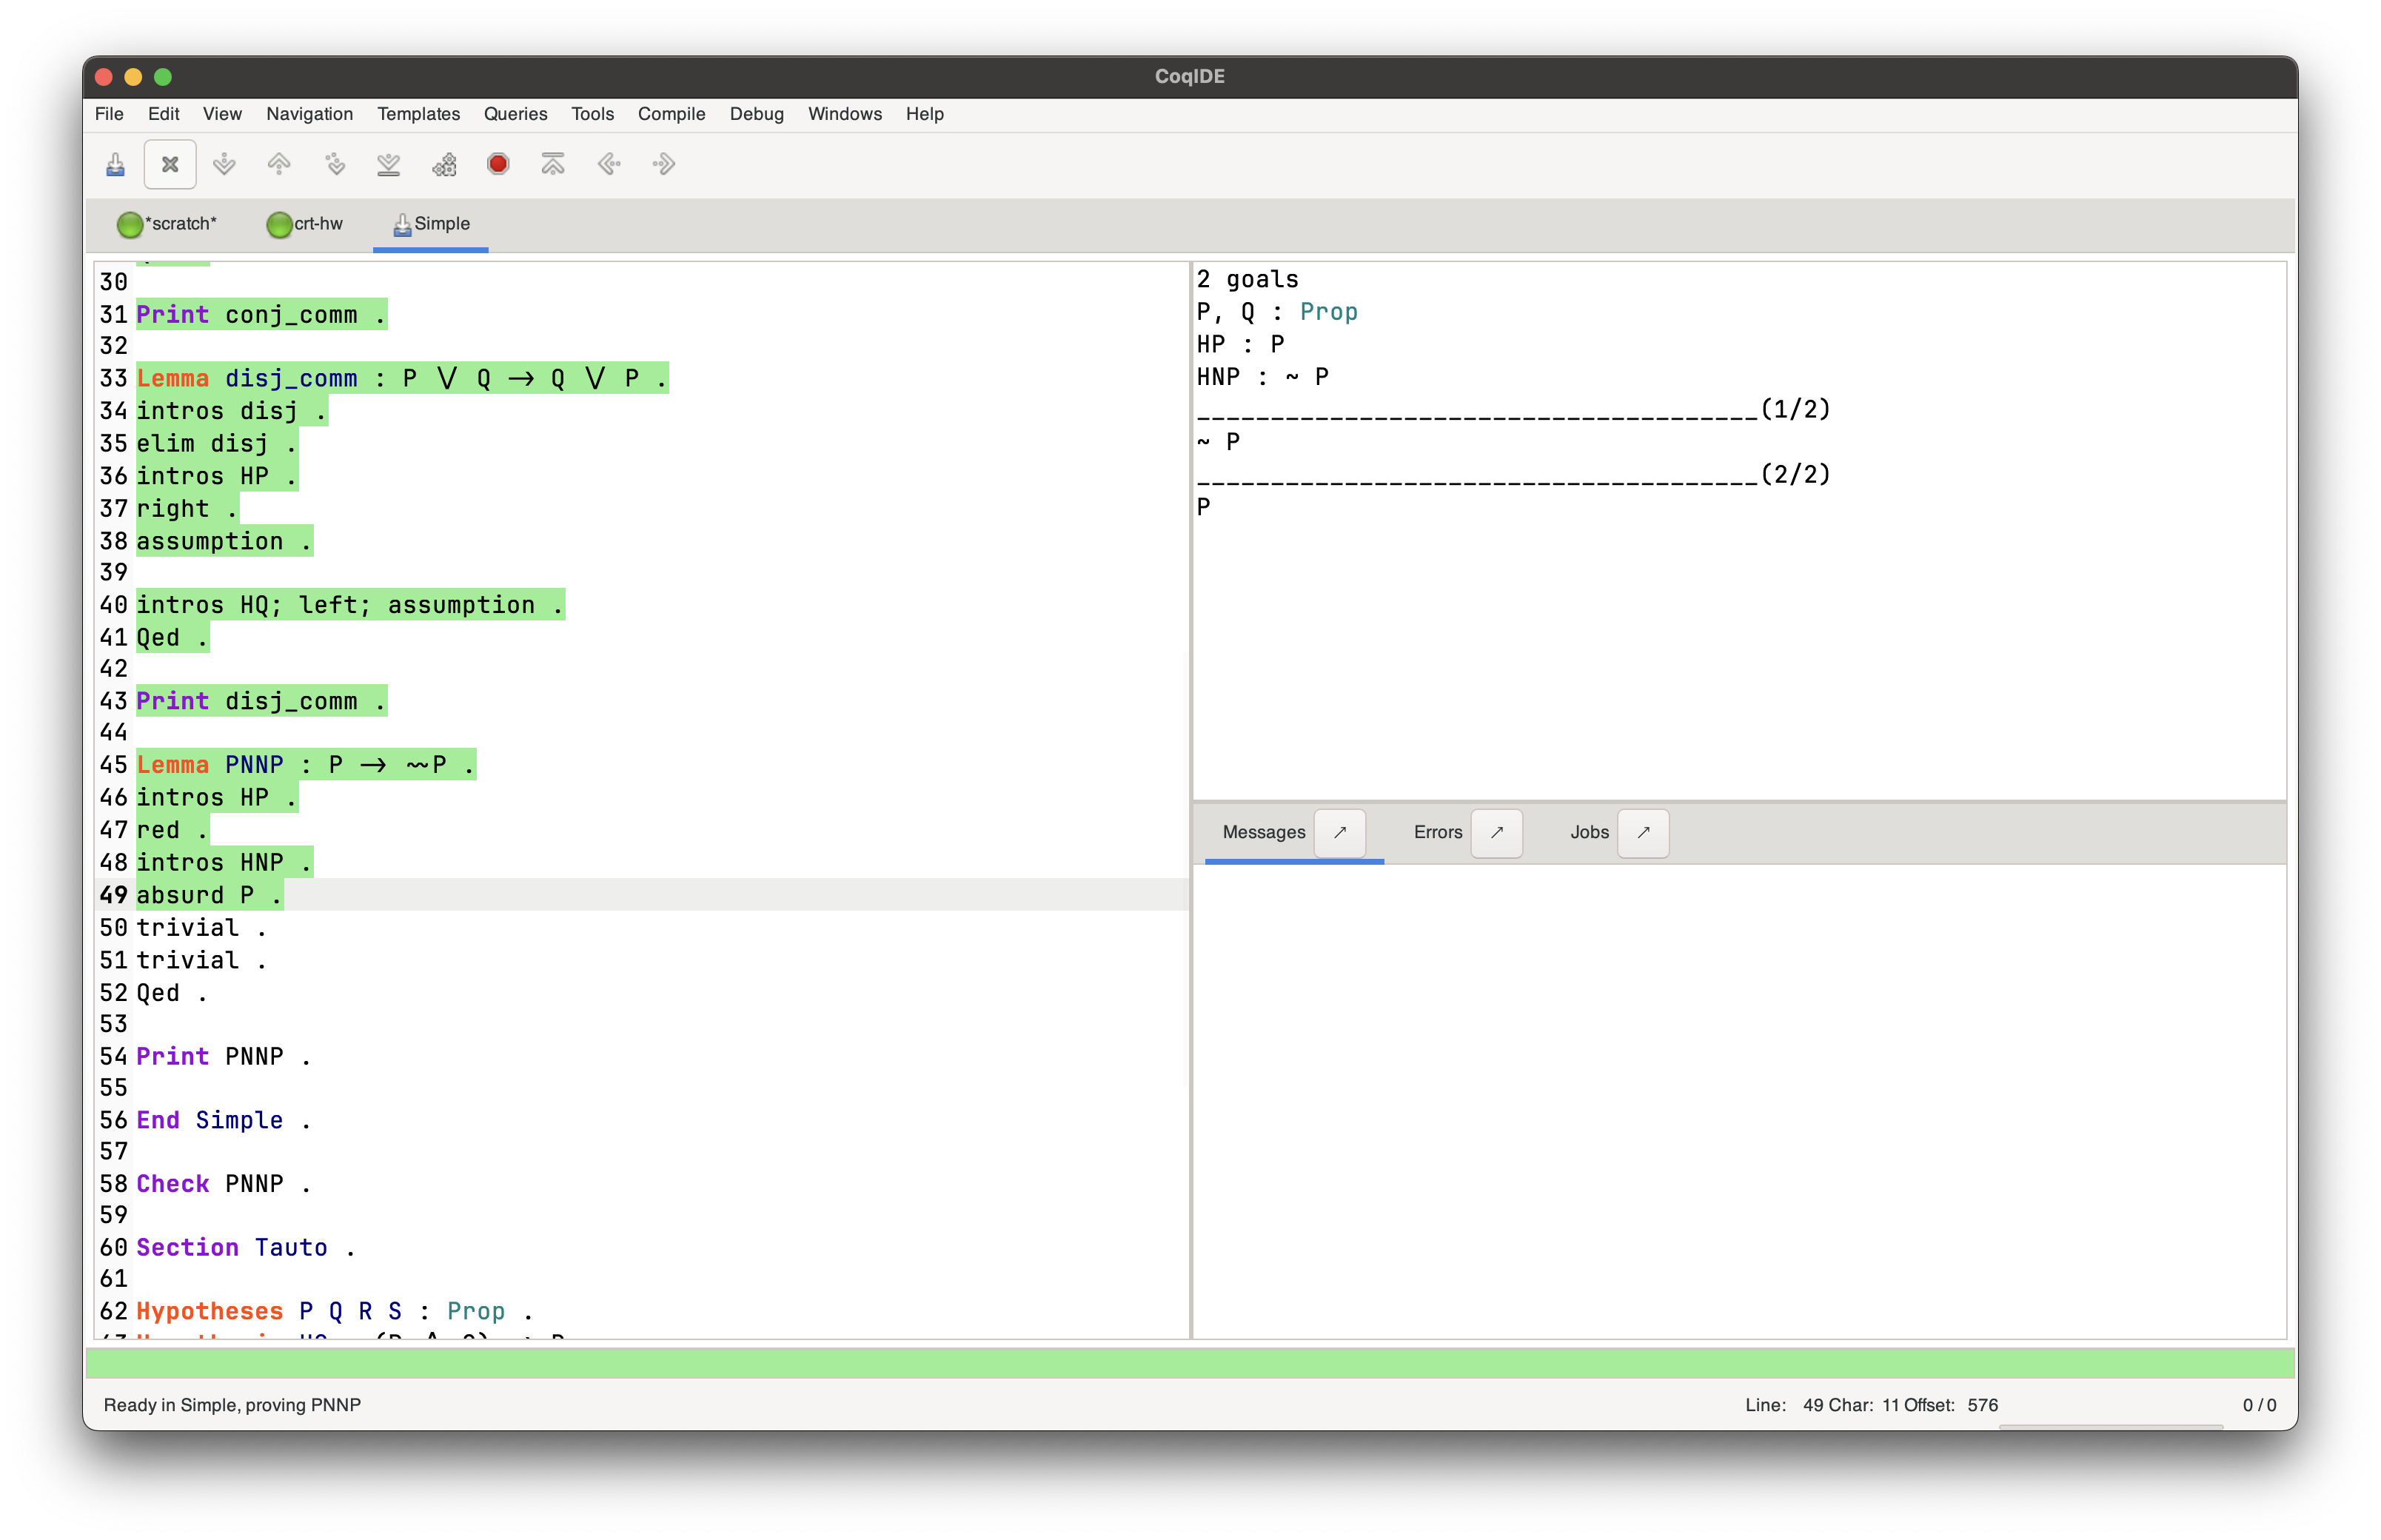2381x1540 pixels.
Task: Click 'Check PNNP .' on line 58
Action: [223, 1184]
